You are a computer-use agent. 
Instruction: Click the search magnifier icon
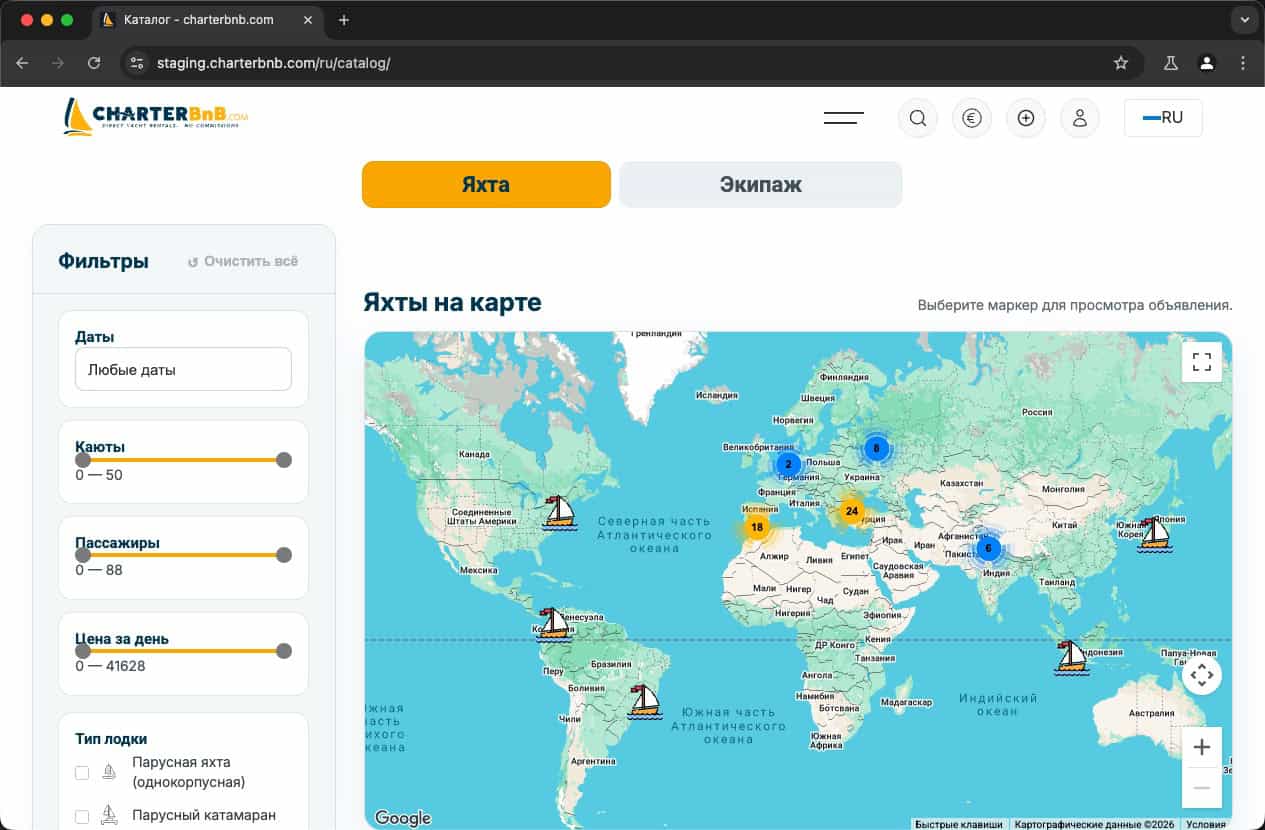pyautogui.click(x=917, y=118)
